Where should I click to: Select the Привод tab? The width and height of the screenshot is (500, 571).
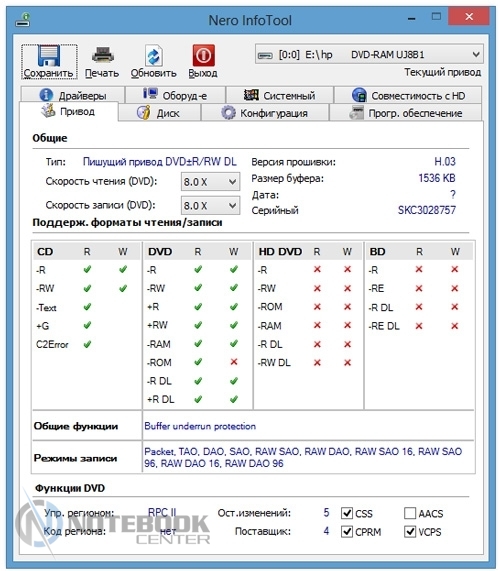tap(69, 111)
